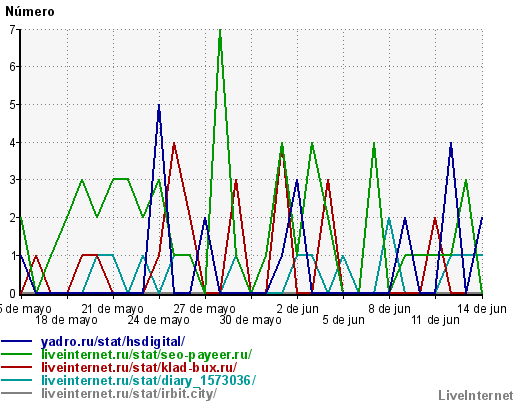
Task: Click the '24 de mayo' axis label
Action: coord(158,320)
